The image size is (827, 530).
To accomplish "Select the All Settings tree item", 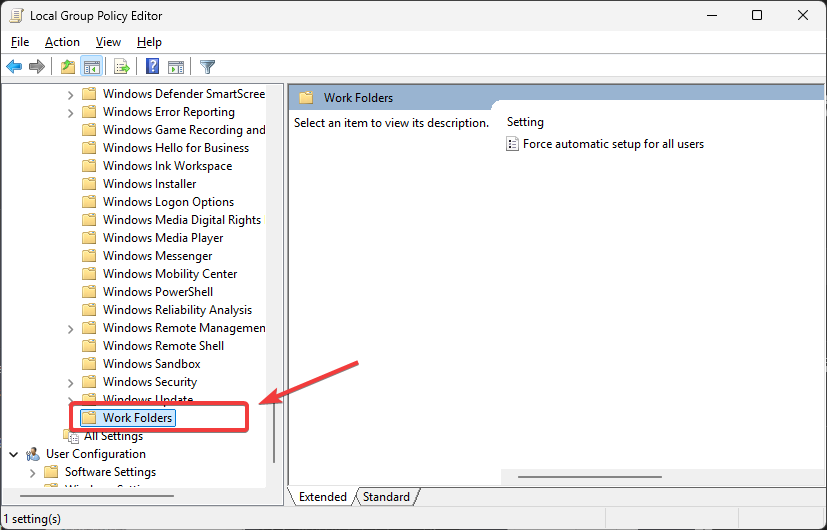I will tap(113, 436).
